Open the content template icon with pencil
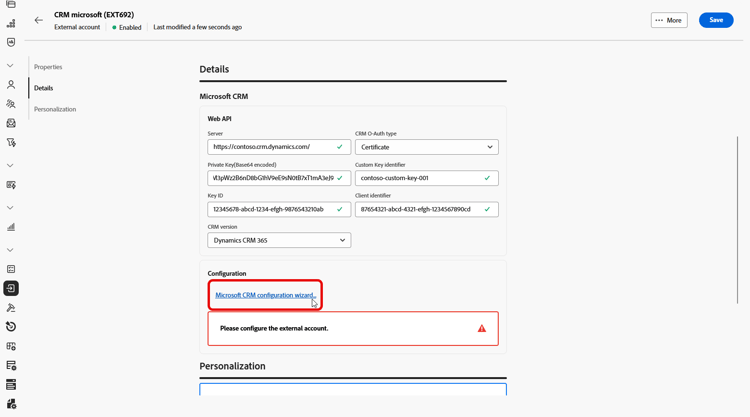The height and width of the screenshot is (417, 750). (x=11, y=185)
